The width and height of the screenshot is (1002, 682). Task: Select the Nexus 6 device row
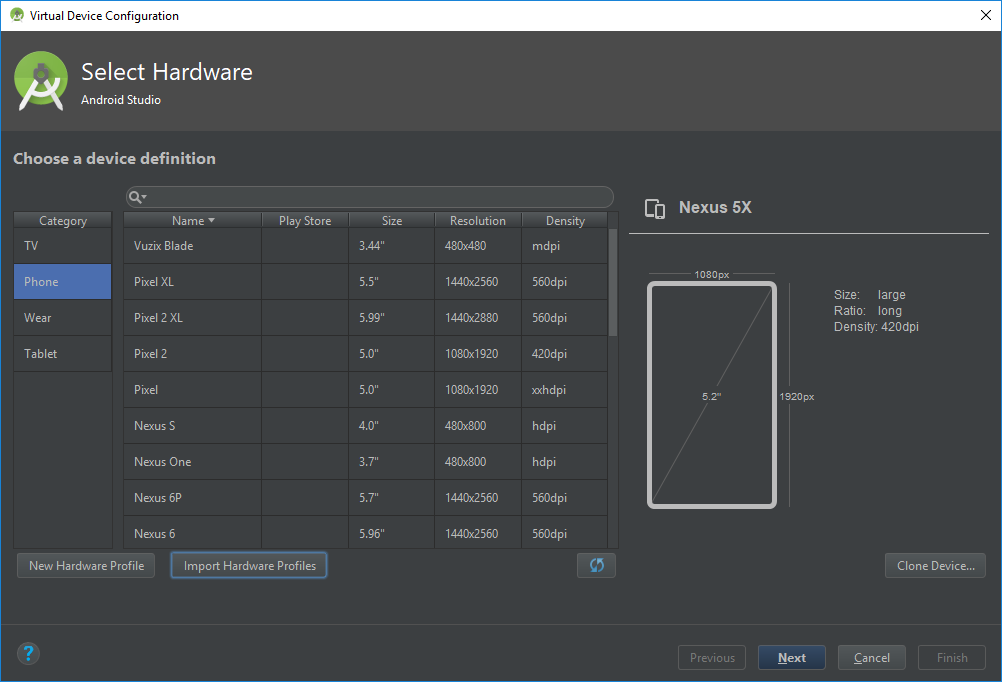pyautogui.click(x=366, y=532)
